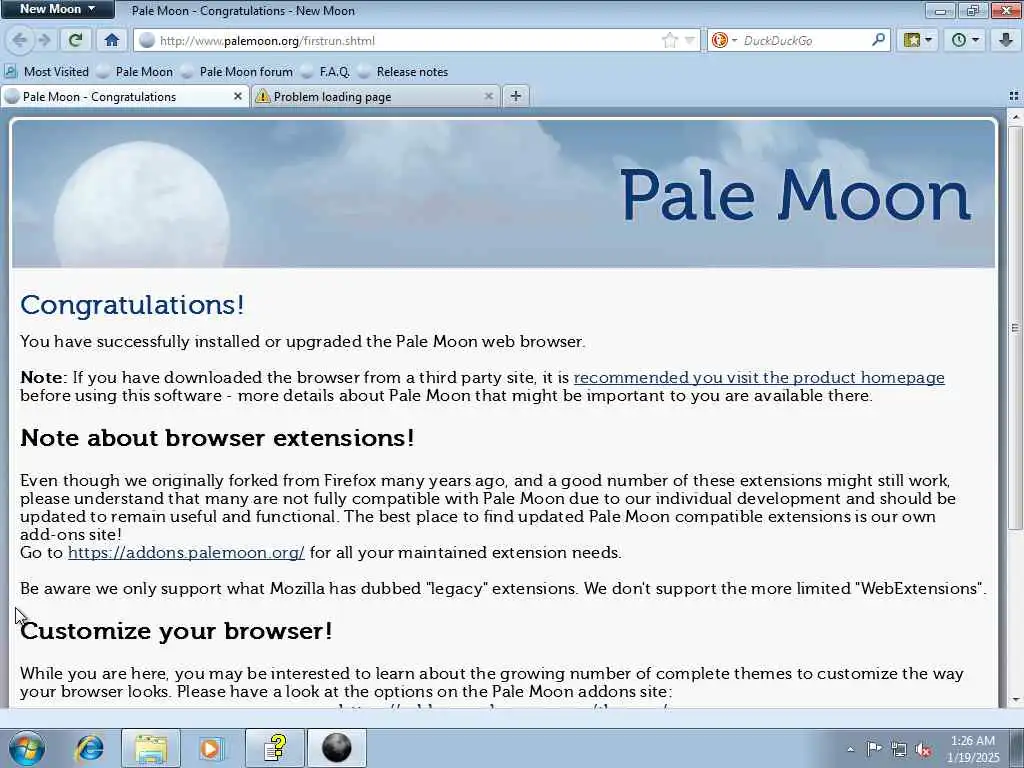Open the network status tray icon
The image size is (1024, 768).
pyautogui.click(x=899, y=749)
